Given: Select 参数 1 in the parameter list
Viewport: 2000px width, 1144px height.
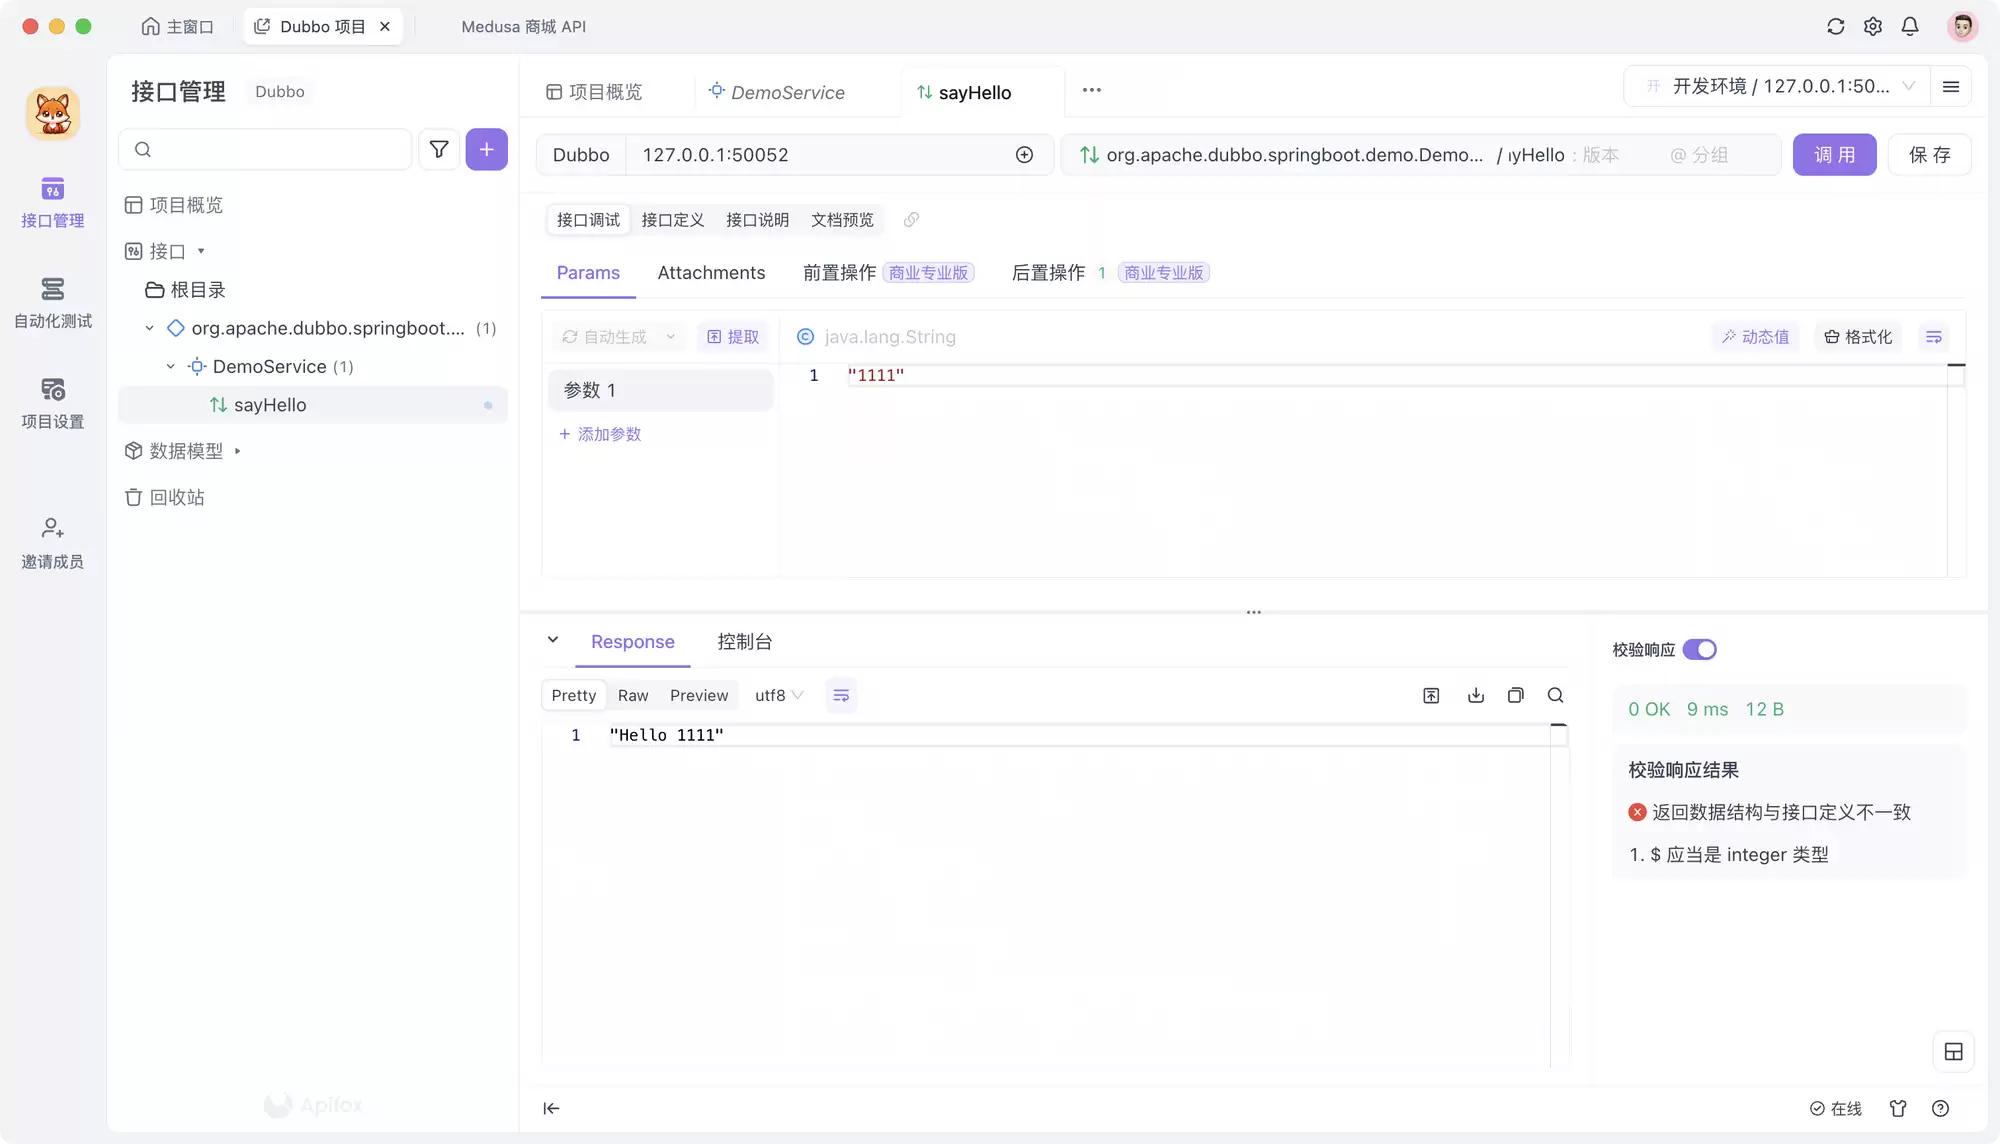Looking at the screenshot, I should click(660, 390).
